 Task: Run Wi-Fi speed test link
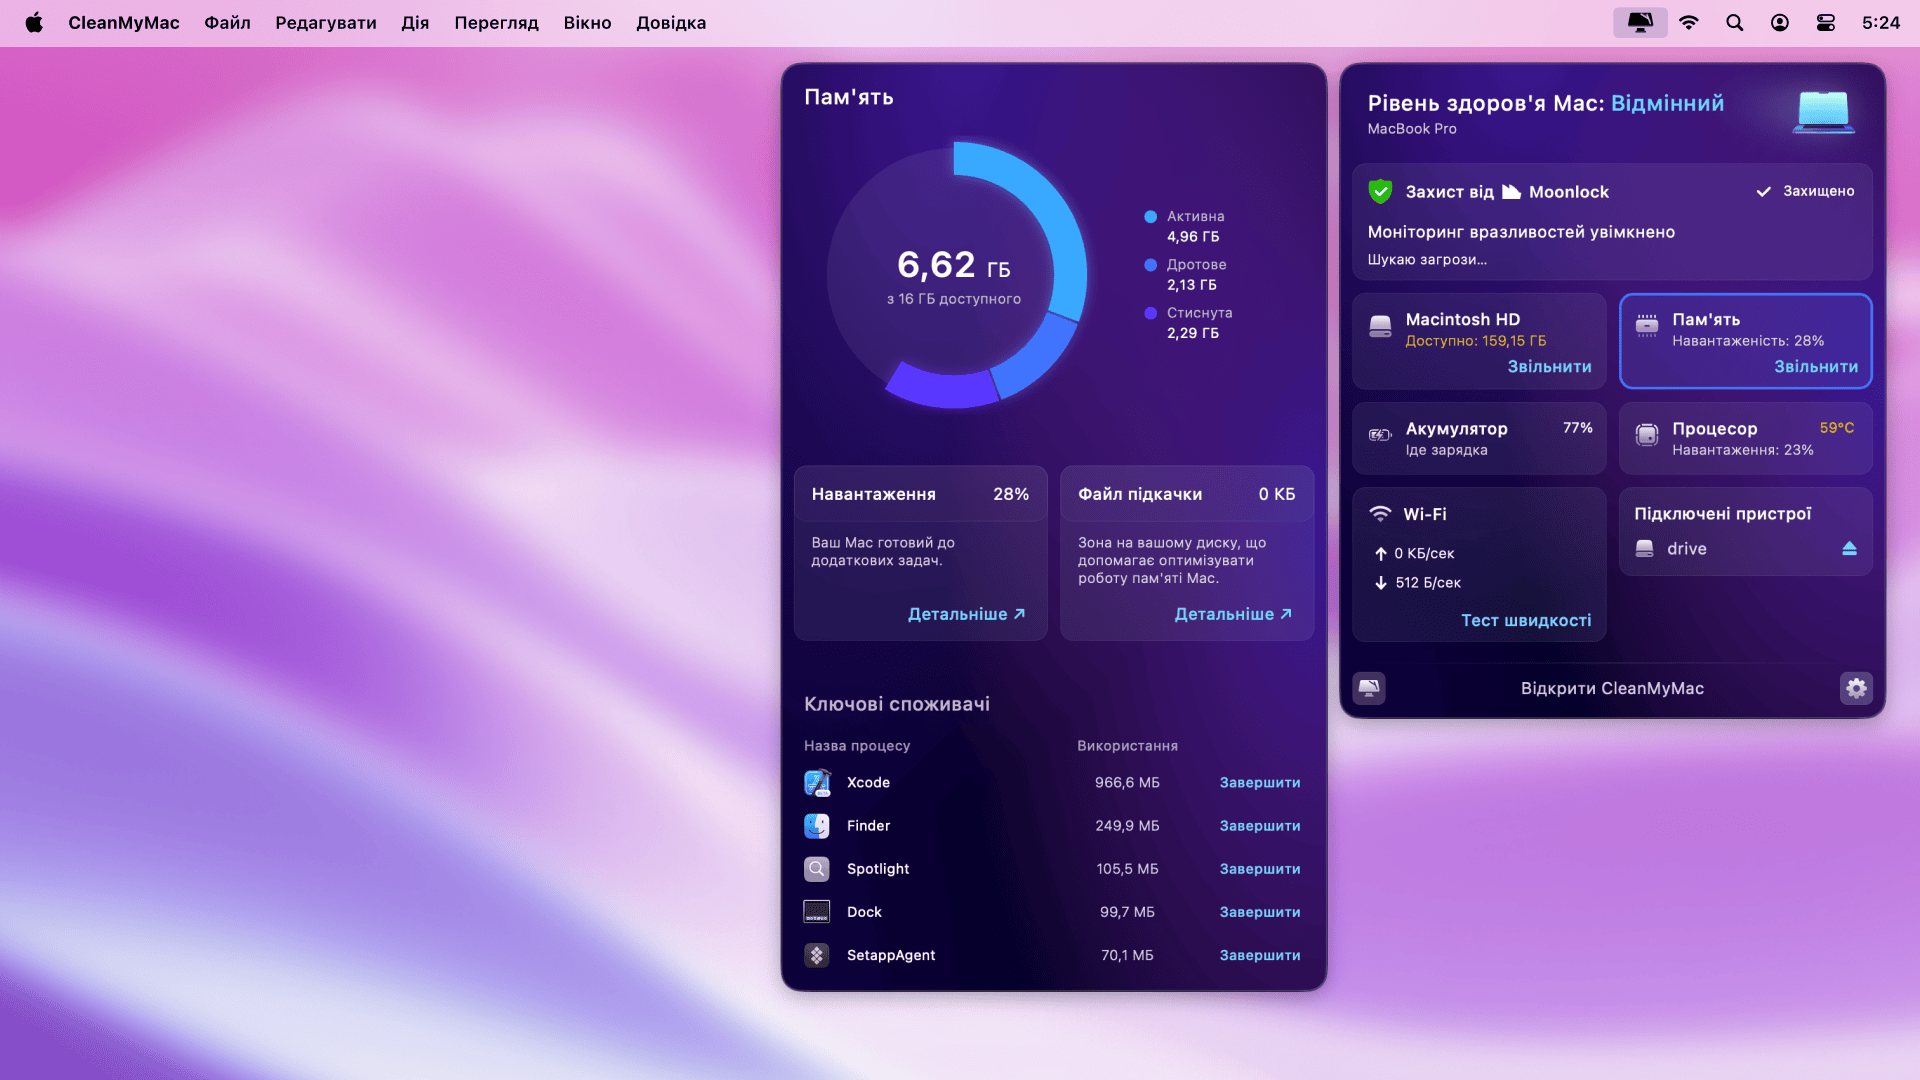pos(1526,620)
